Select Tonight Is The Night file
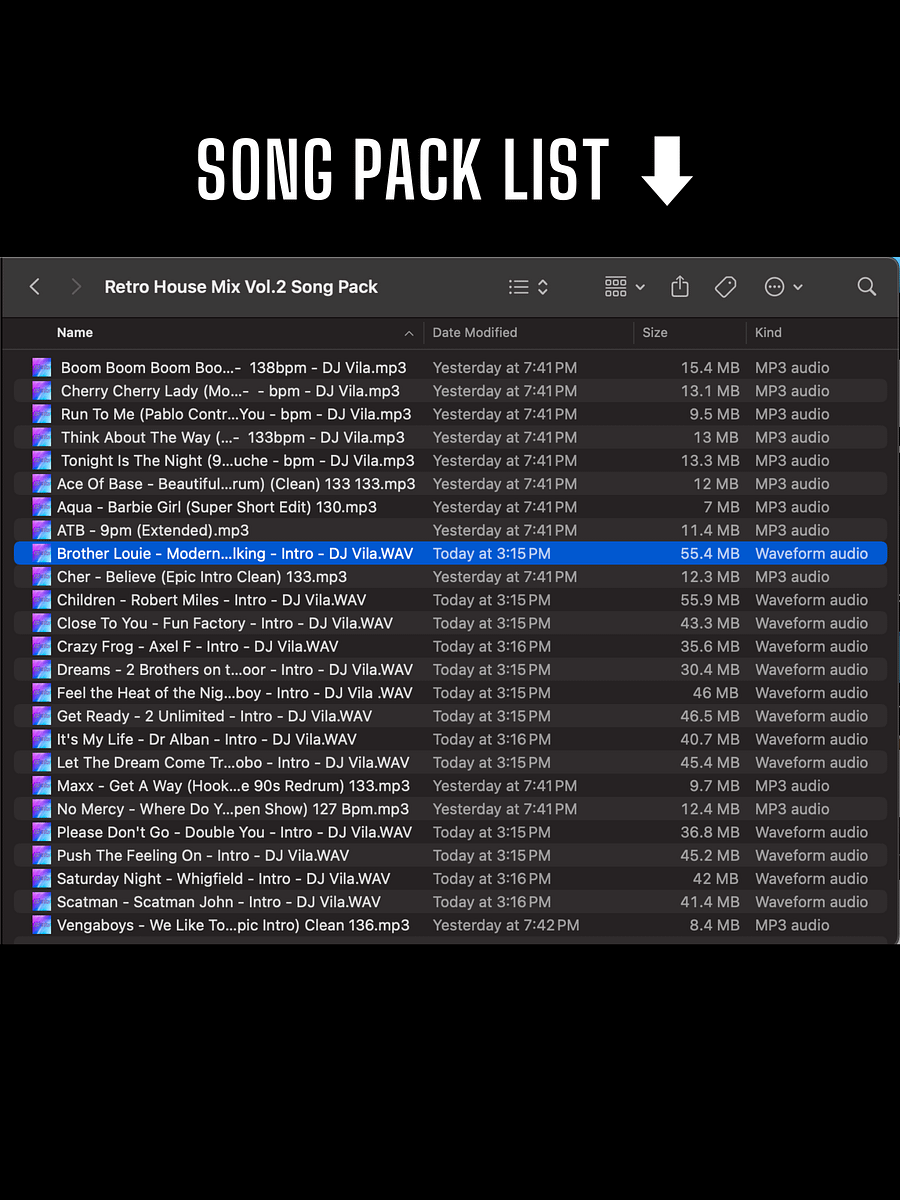The image size is (900, 1200). point(450,461)
